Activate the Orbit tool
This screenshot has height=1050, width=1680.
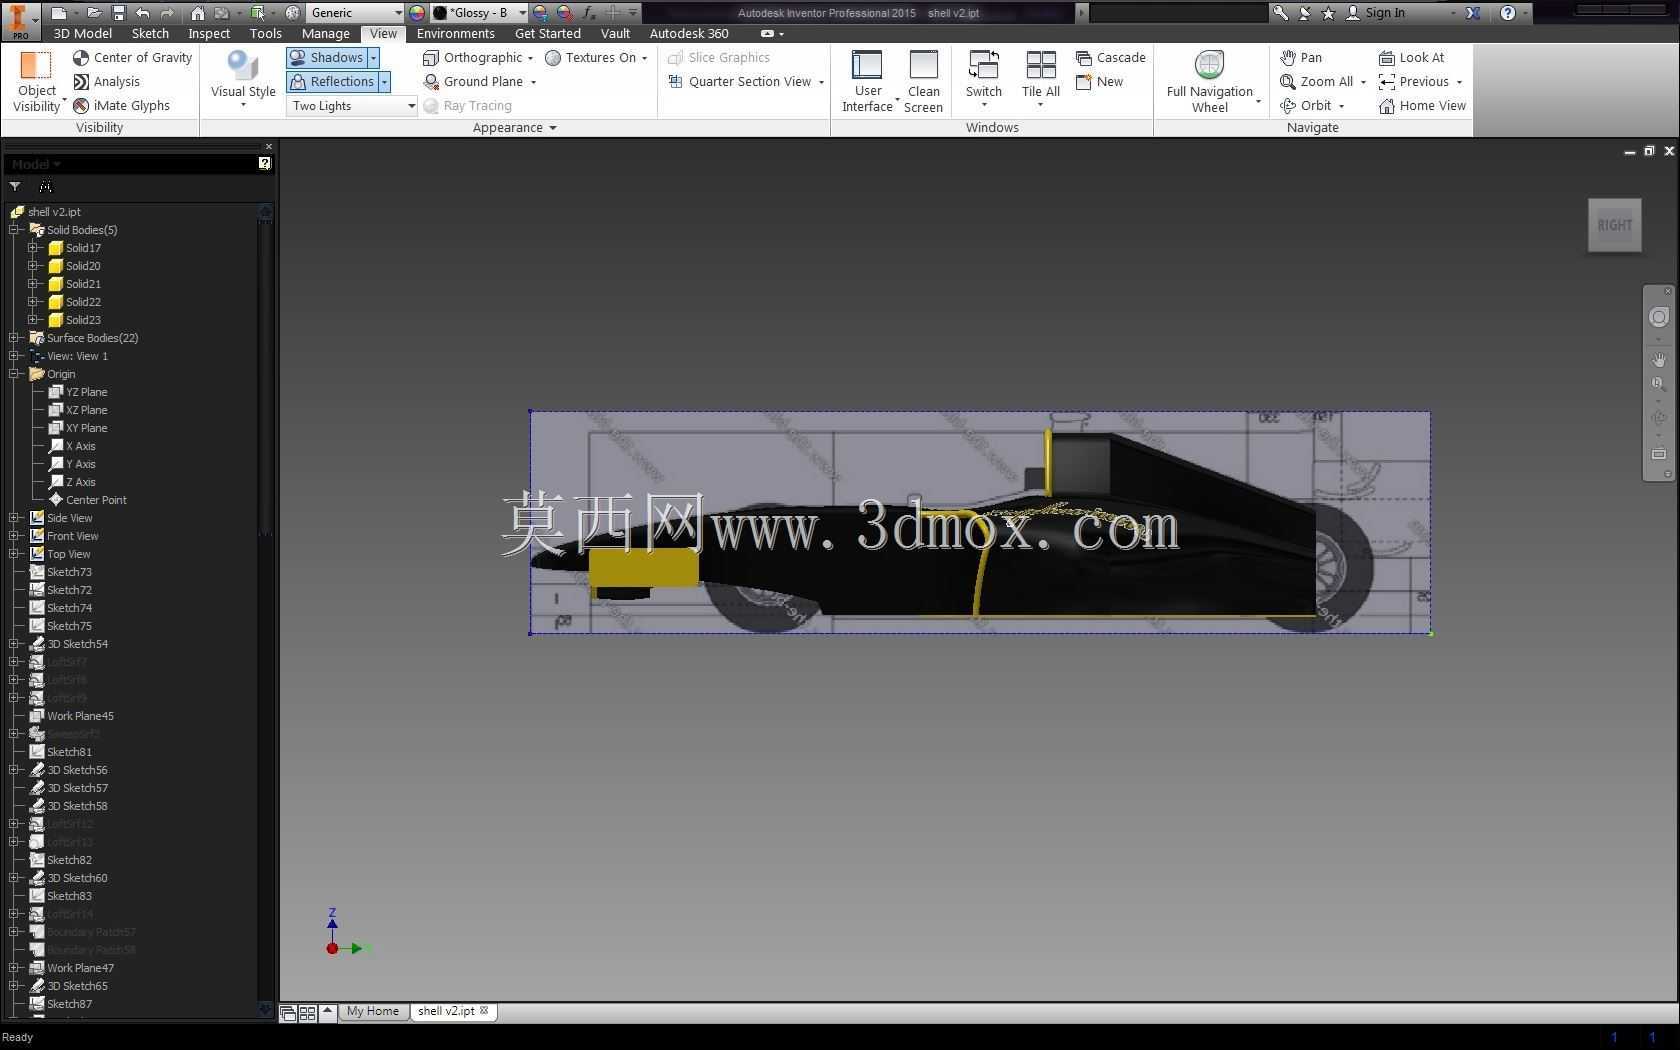[x=1306, y=106]
